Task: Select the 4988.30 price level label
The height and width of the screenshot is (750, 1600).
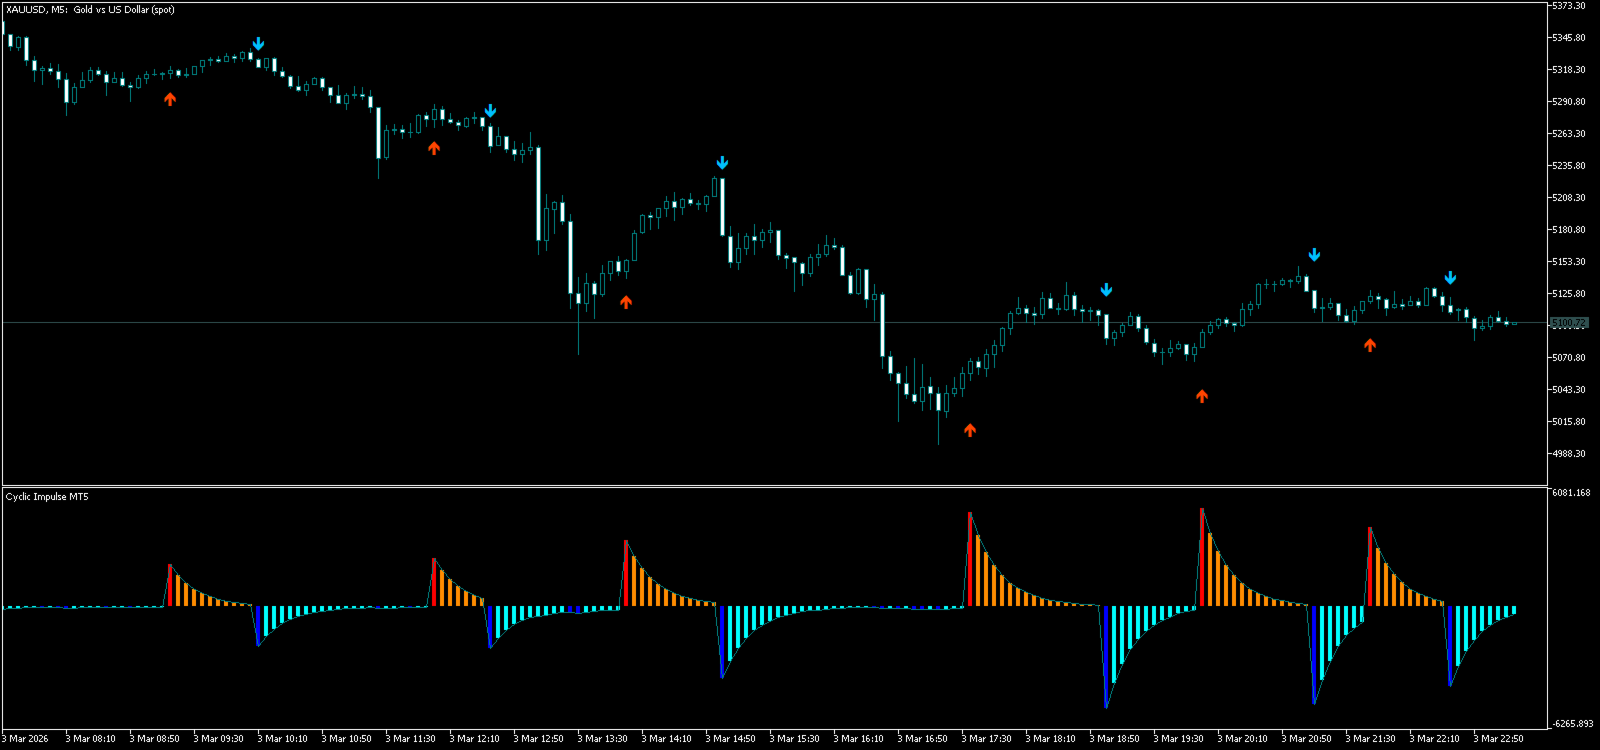Action: (x=1568, y=454)
